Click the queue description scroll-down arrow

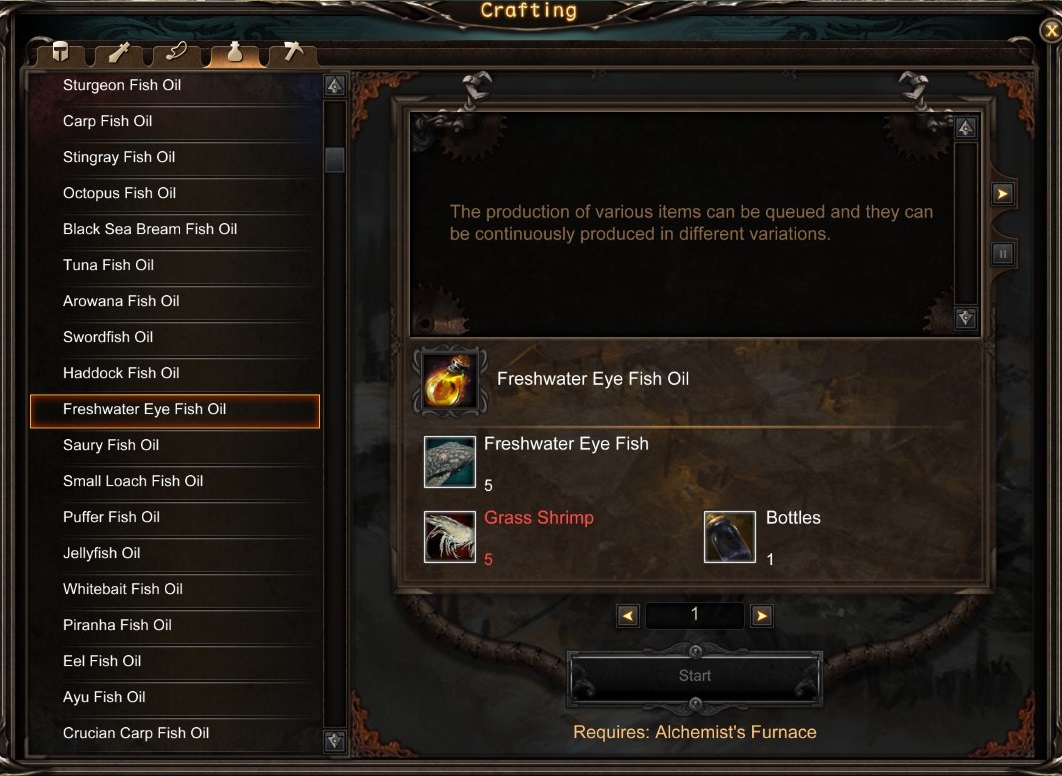coord(966,317)
